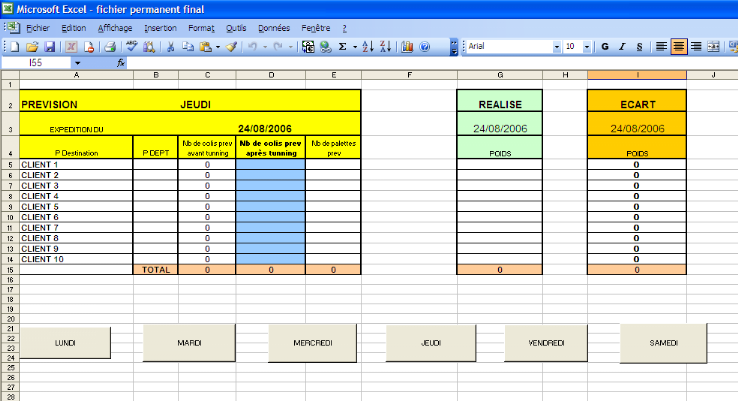Select the orange ECART header cell
Image resolution: width=738 pixels, height=401 pixels.
(637, 101)
